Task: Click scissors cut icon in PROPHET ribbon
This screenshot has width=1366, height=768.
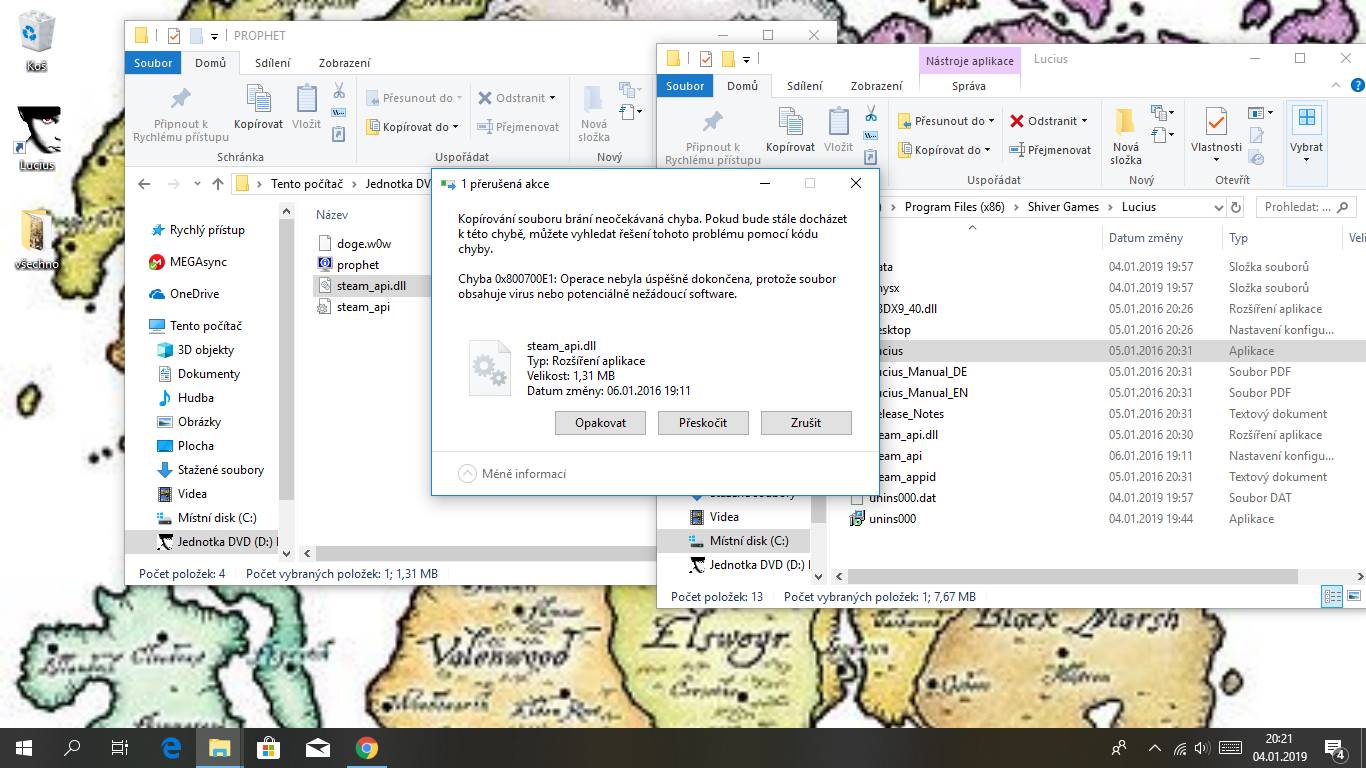Action: pos(339,91)
